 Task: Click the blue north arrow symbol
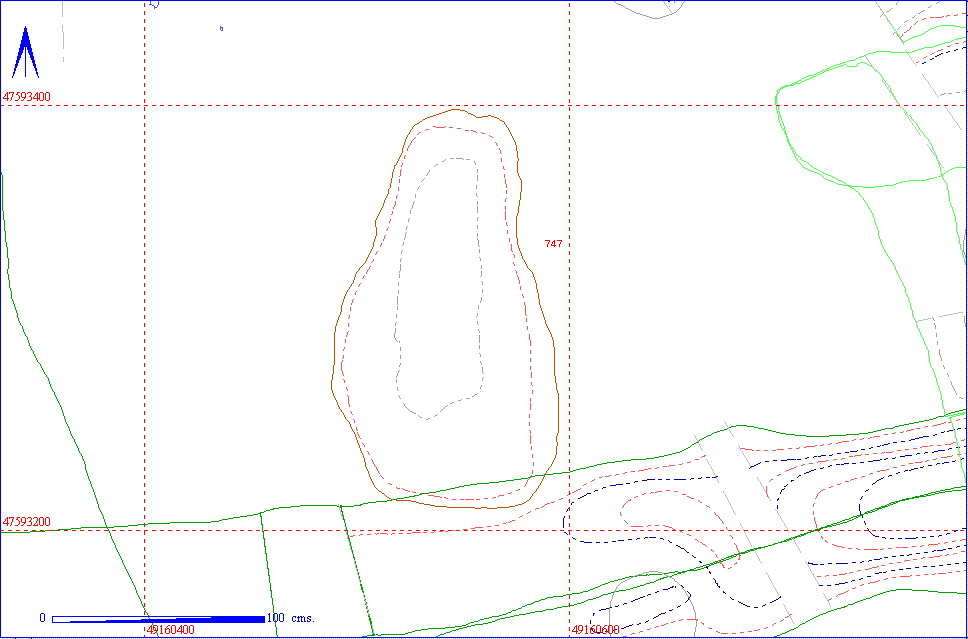pos(25,52)
